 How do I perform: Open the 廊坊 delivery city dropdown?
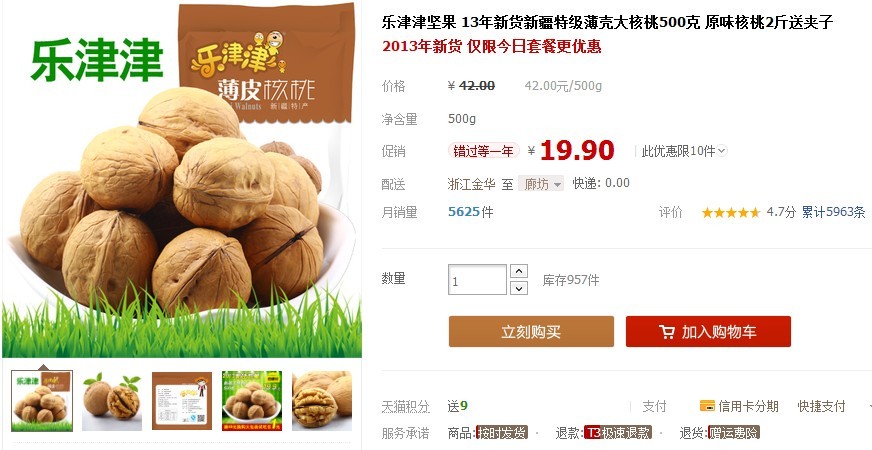point(541,184)
